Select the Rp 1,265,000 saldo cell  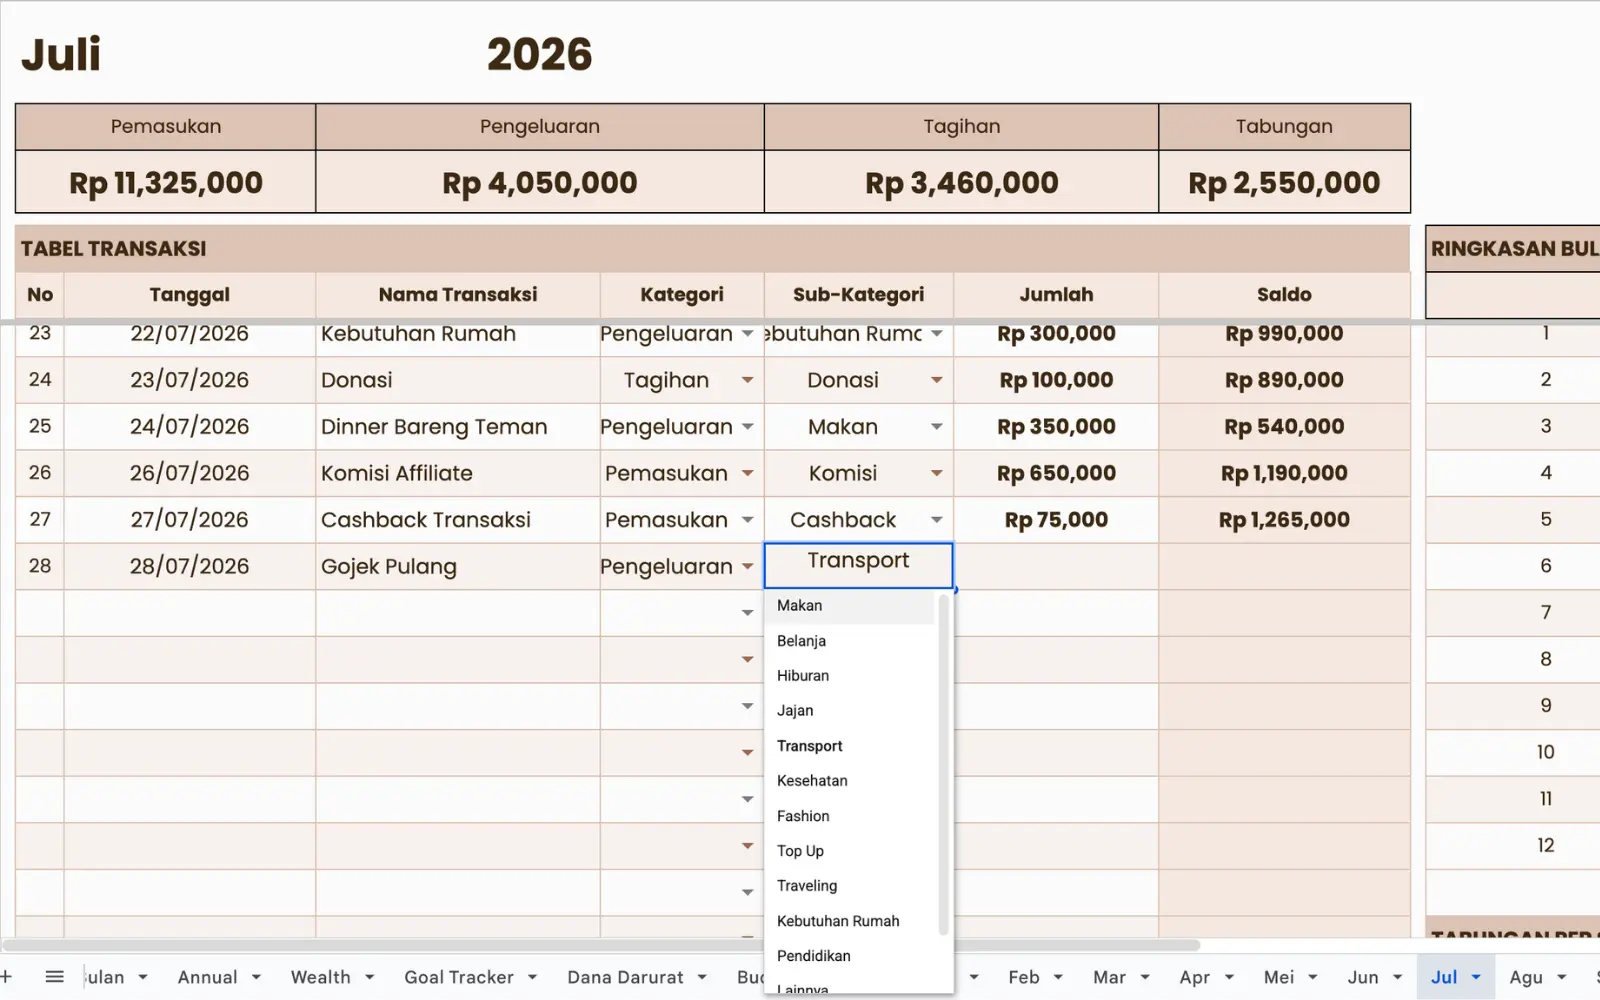point(1284,520)
